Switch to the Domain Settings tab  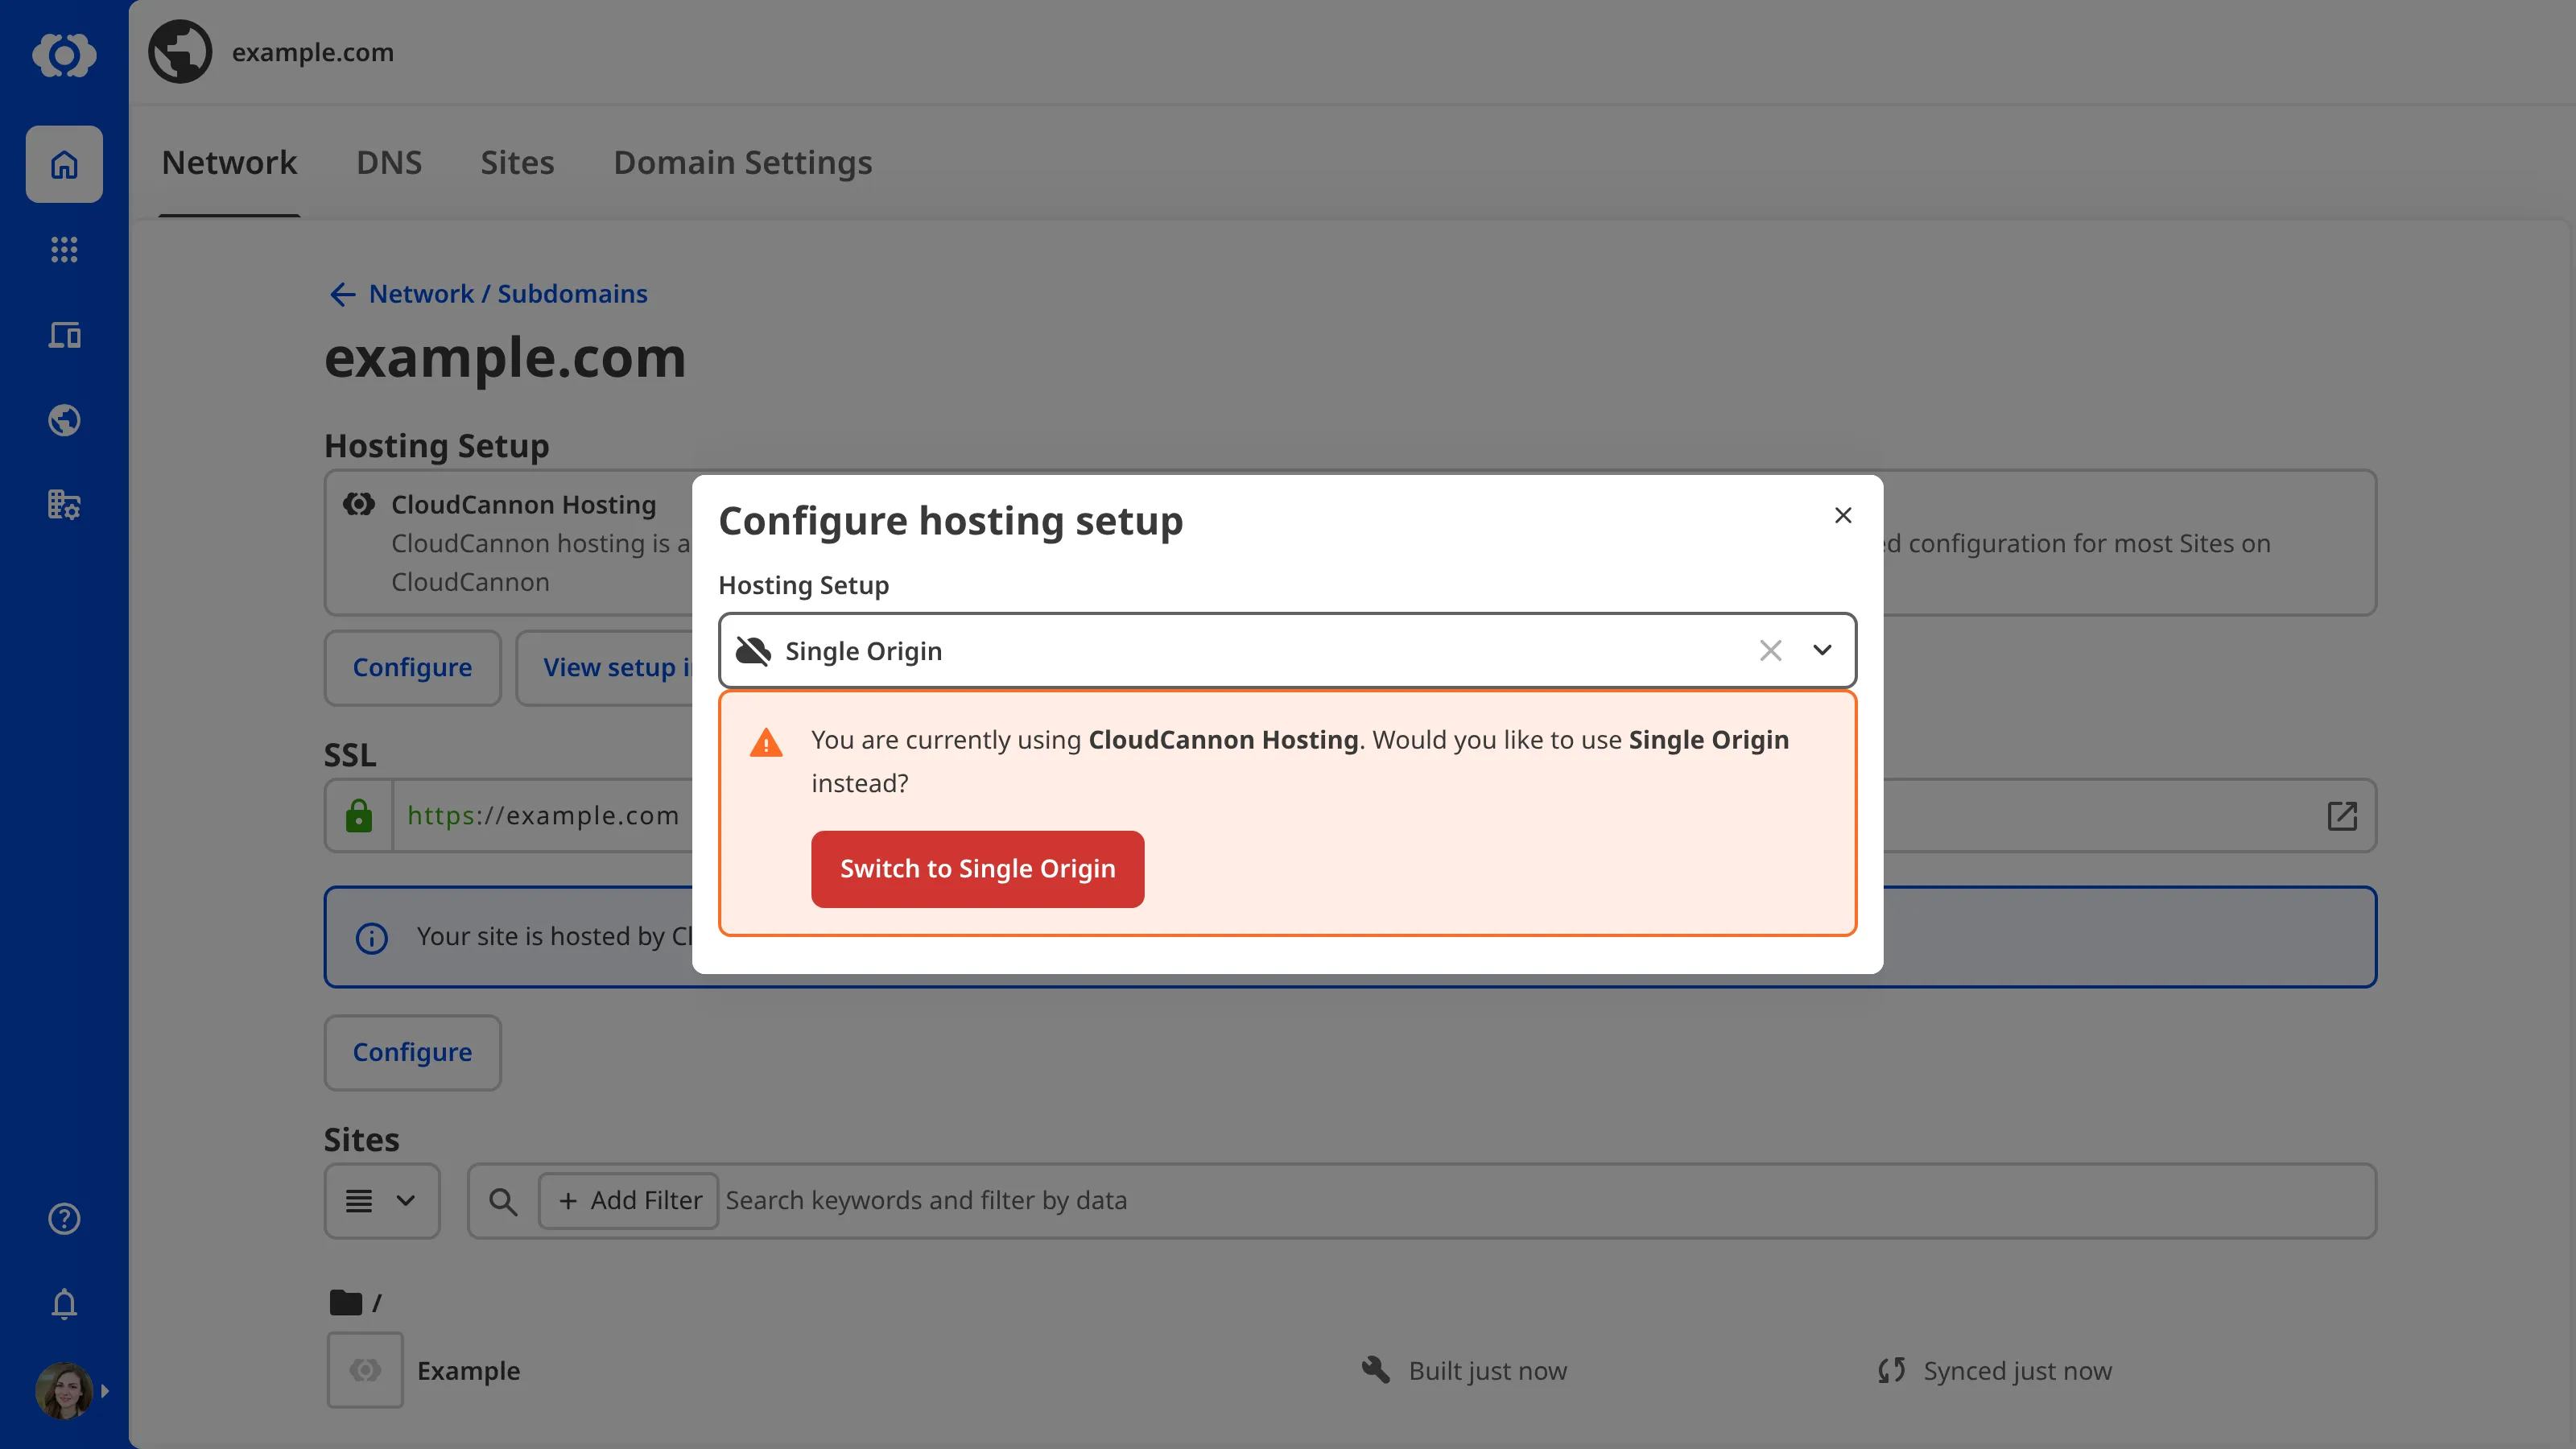tap(743, 163)
